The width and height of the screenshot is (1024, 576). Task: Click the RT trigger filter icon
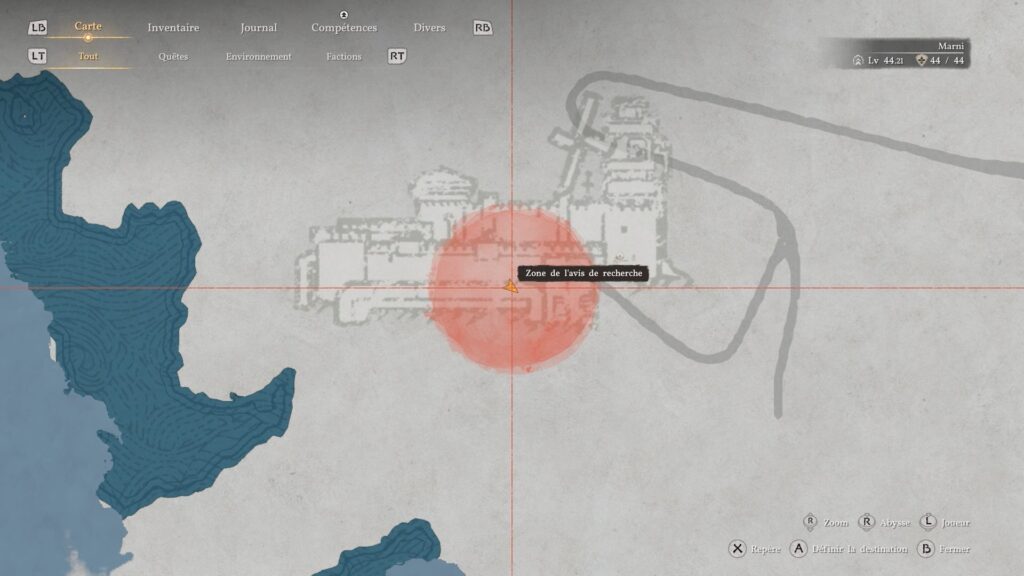point(397,56)
